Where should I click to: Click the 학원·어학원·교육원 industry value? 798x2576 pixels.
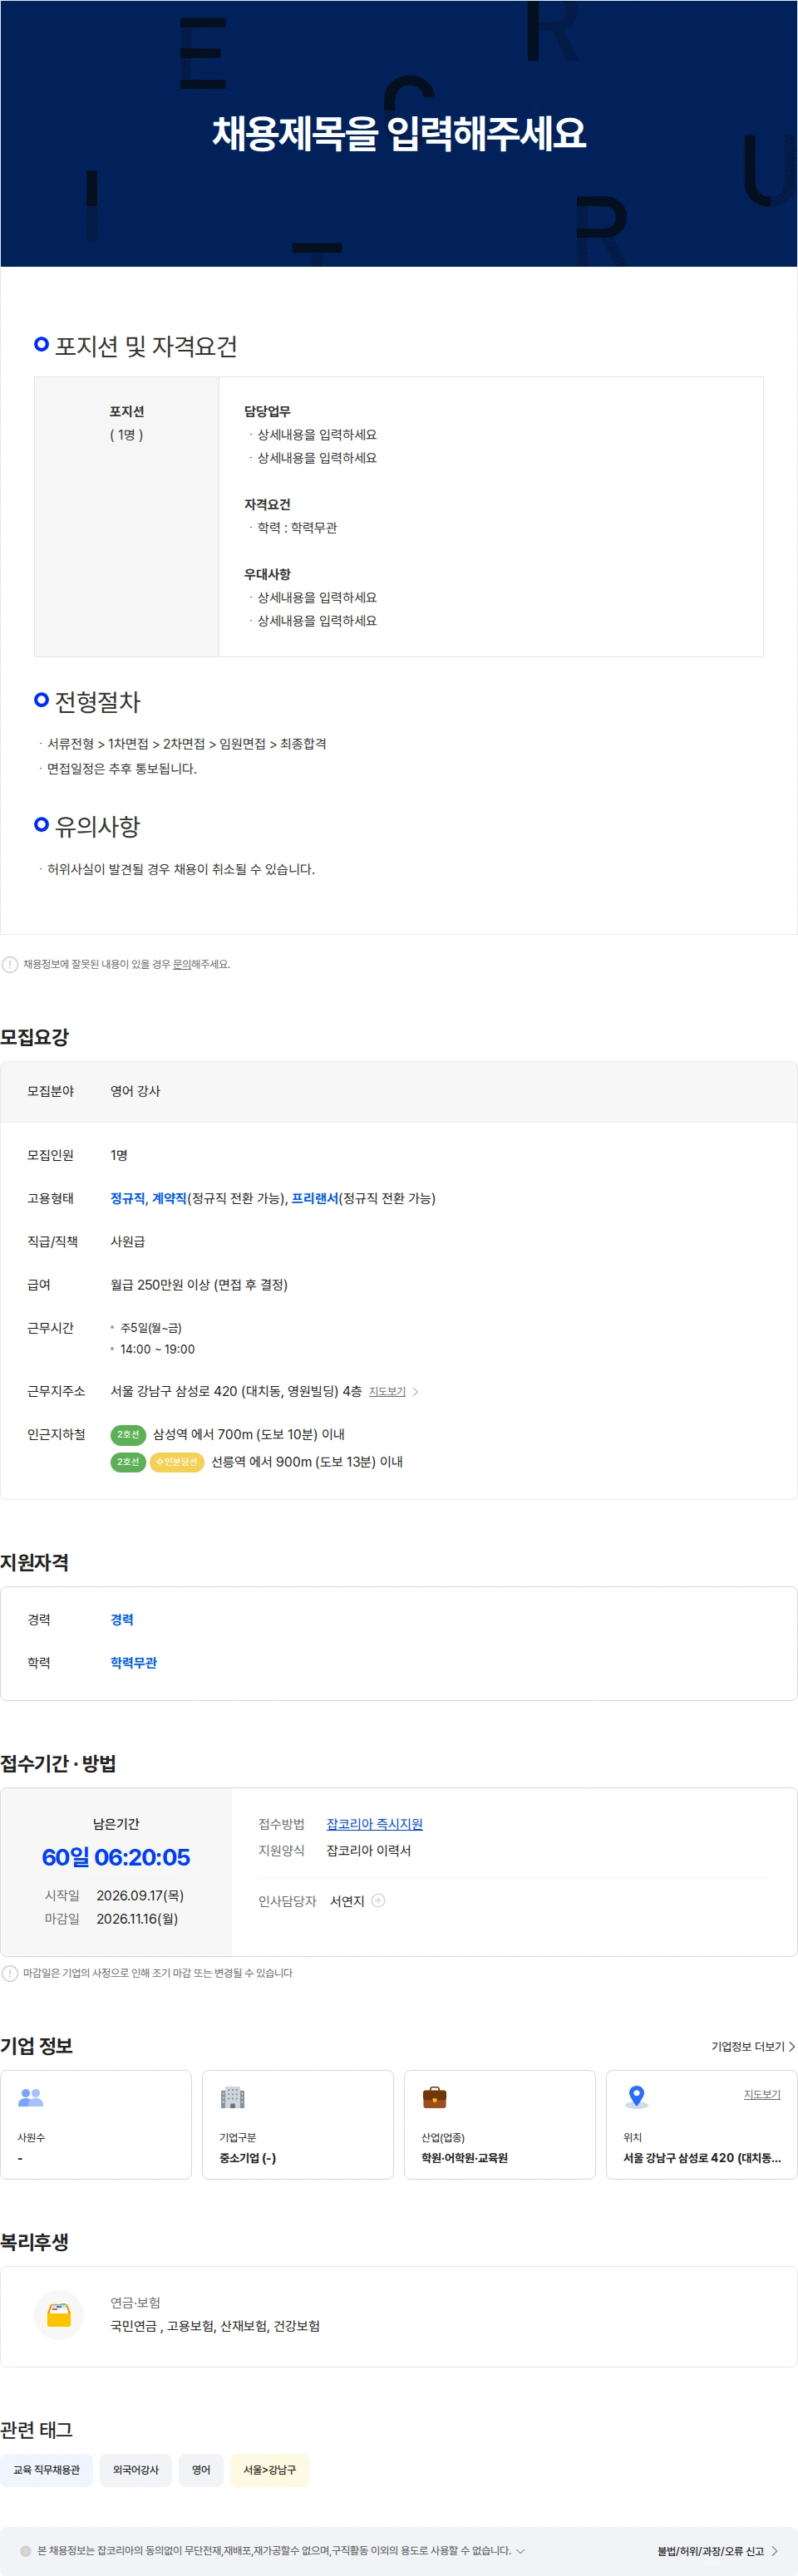(x=464, y=2158)
